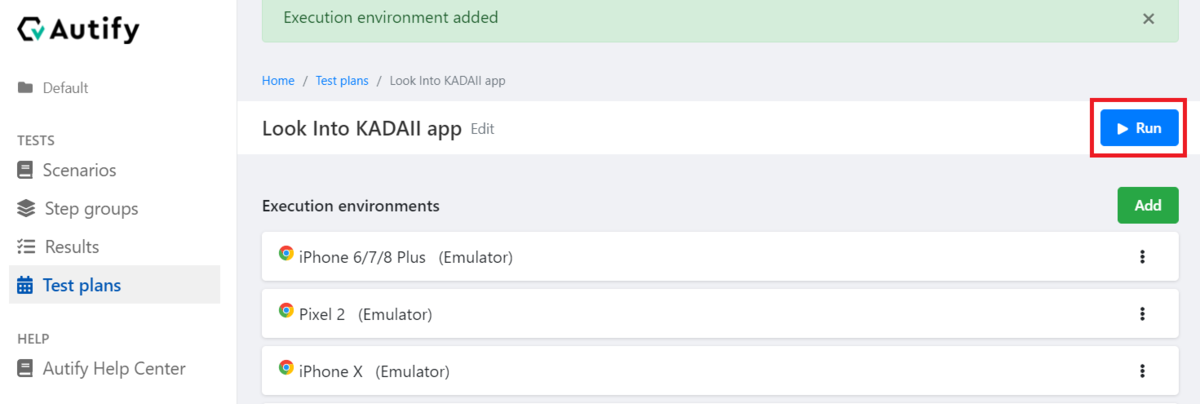The height and width of the screenshot is (404, 1200).
Task: Add a new execution environment
Action: point(1148,205)
